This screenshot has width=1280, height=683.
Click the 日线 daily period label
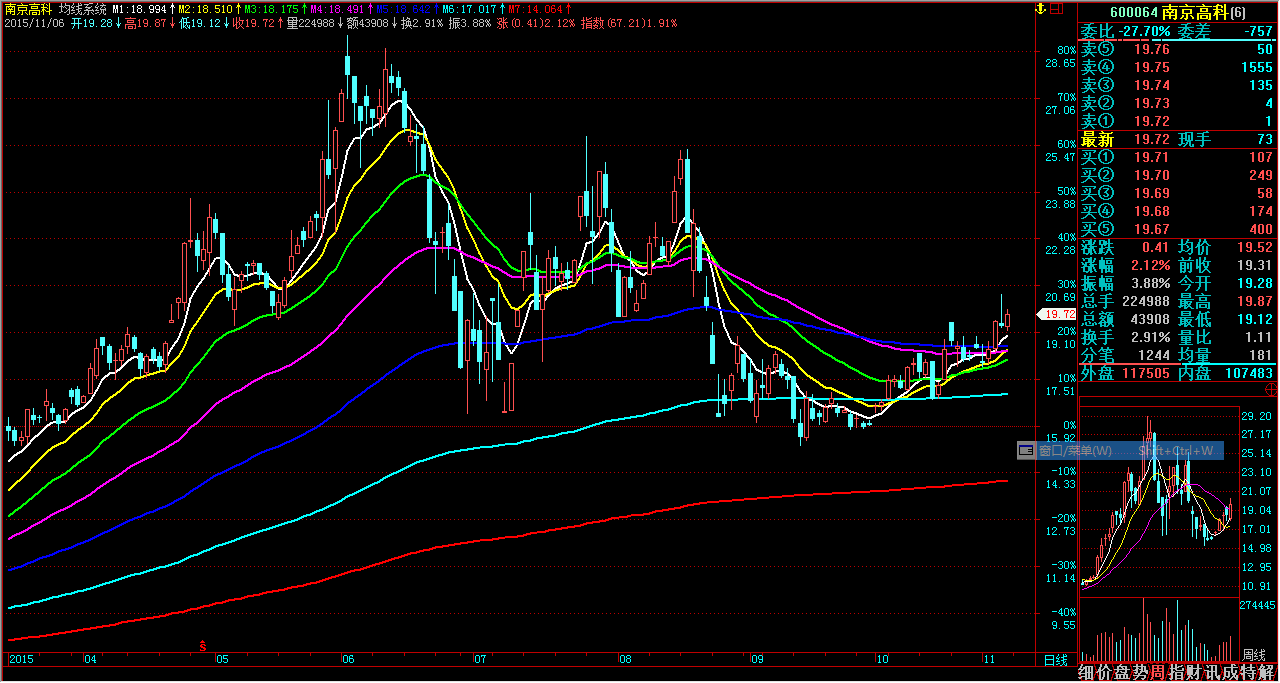(x=1054, y=660)
